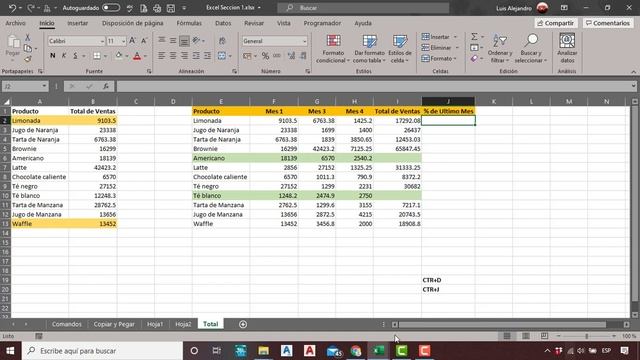Click the Redo arrow in title bar

(31, 8)
